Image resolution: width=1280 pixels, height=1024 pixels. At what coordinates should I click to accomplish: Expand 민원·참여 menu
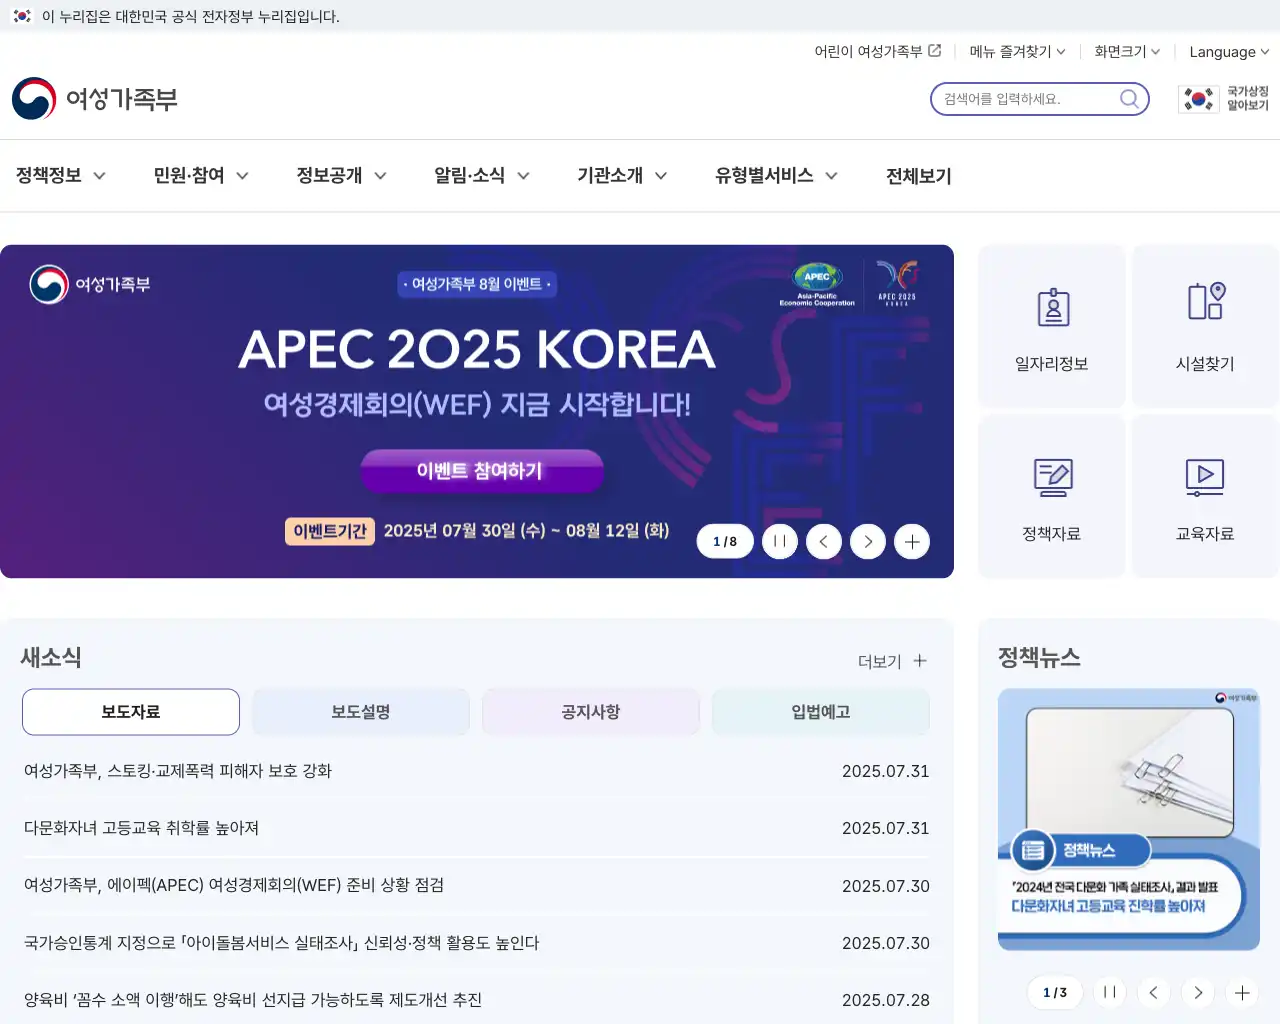pos(201,175)
